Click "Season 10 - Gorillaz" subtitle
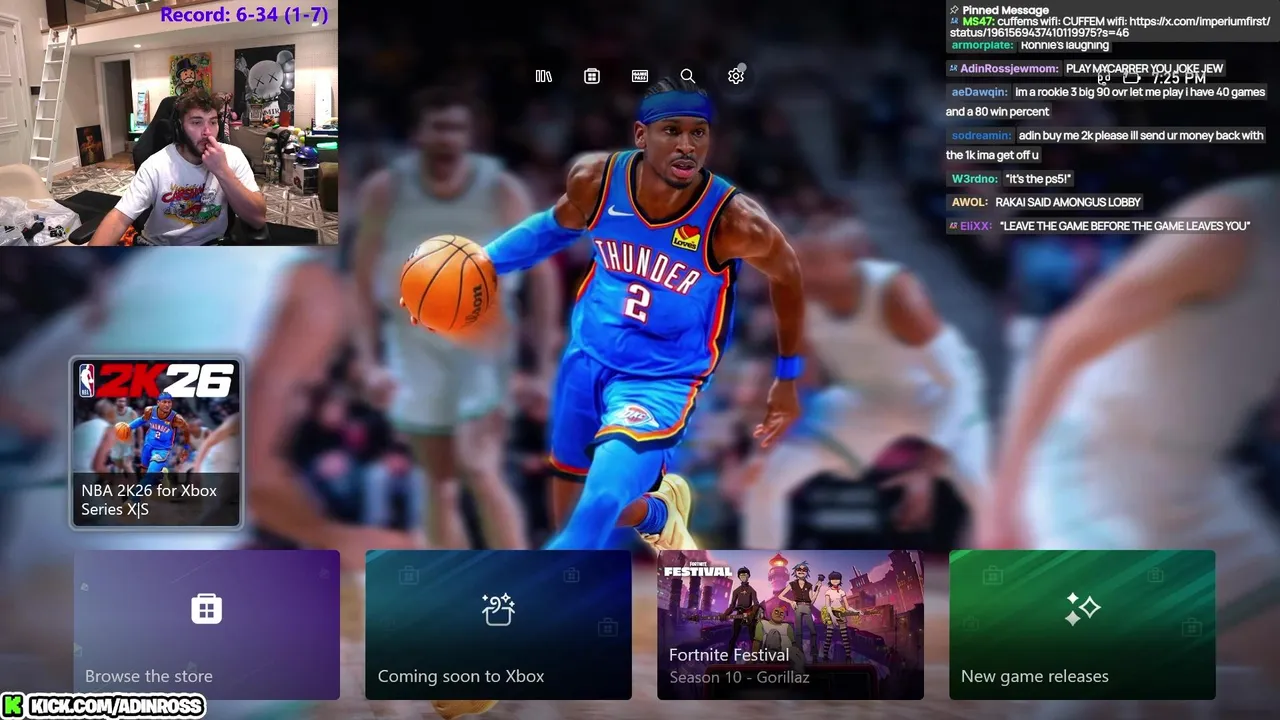 point(739,677)
